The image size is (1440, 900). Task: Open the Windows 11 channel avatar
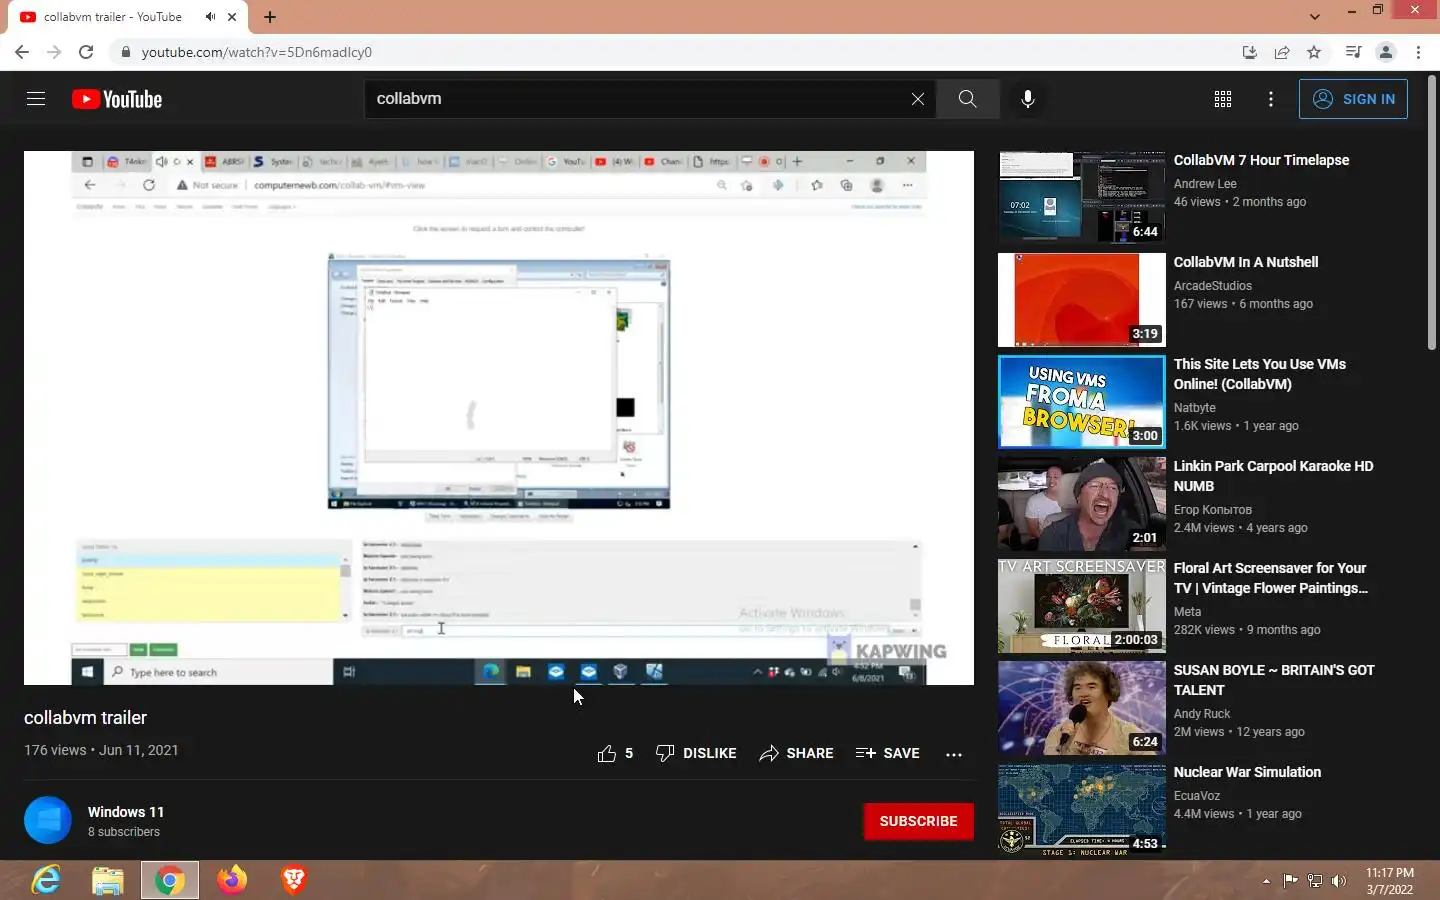point(48,821)
